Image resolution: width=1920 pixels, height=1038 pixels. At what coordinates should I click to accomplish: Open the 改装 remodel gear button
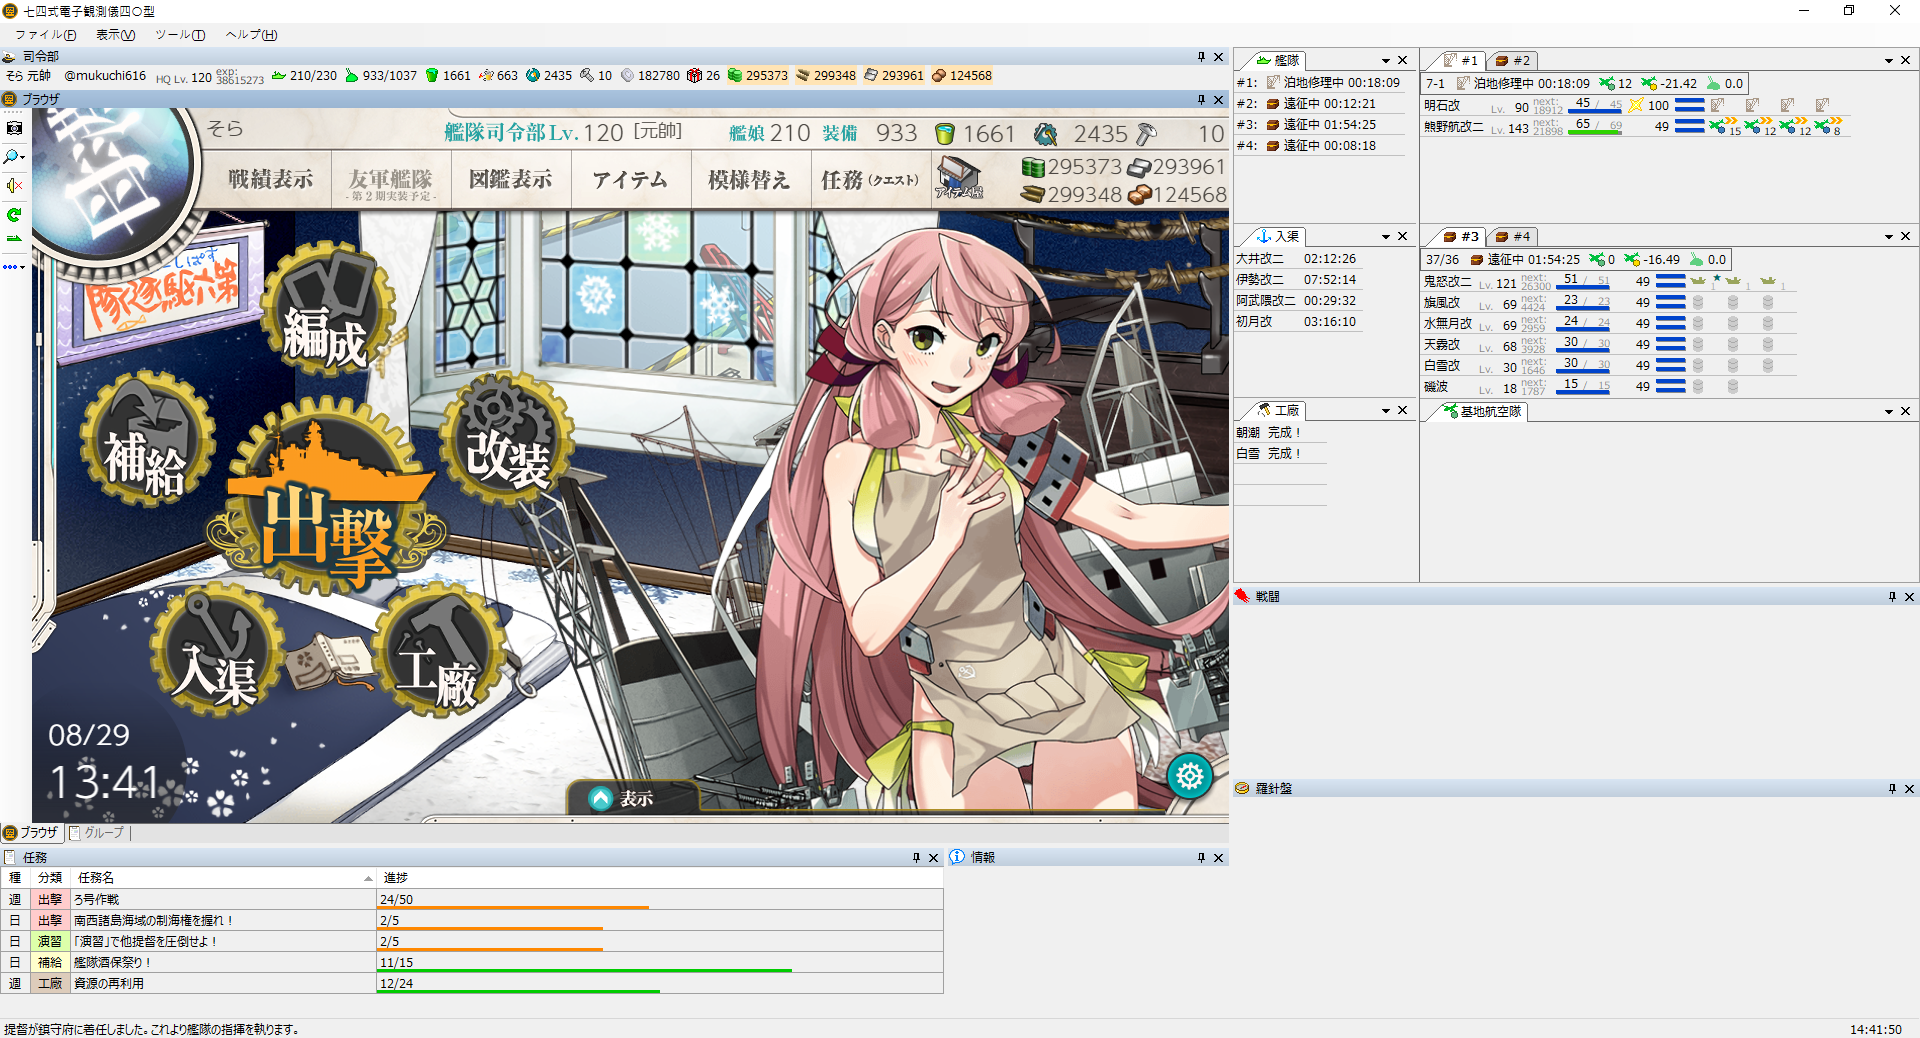pos(507,440)
